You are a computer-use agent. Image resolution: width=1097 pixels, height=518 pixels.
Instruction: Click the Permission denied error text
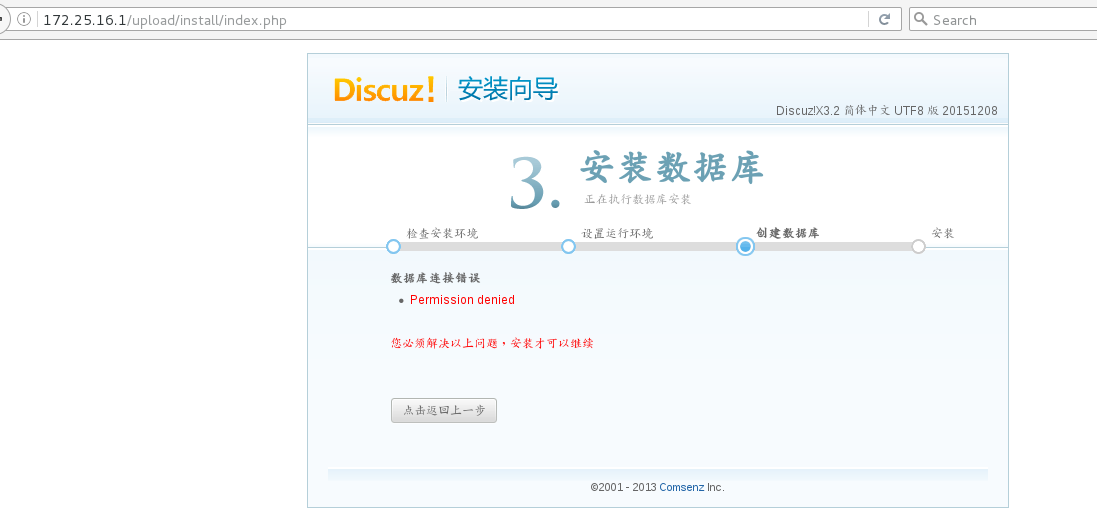pyautogui.click(x=462, y=300)
